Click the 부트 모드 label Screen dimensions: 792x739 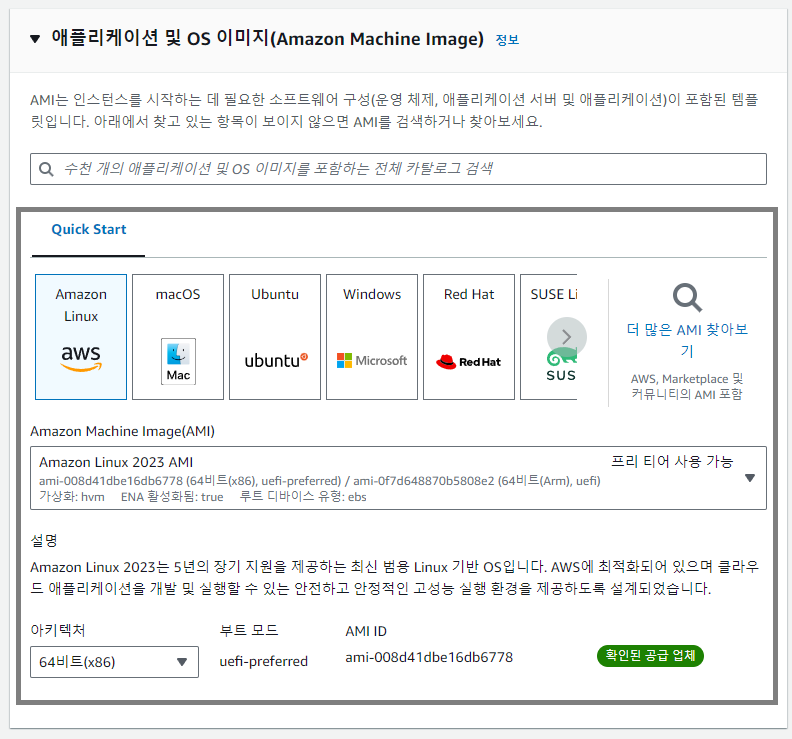[249, 630]
